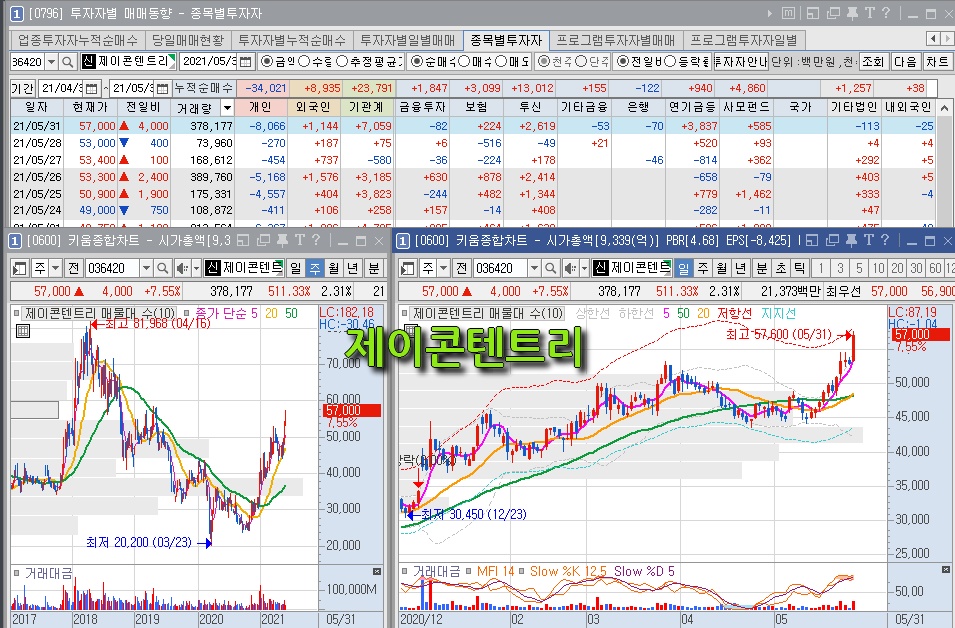The image size is (955, 628).
Task: Click speaker sound icon in left chart toolbar
Action: coord(181,268)
